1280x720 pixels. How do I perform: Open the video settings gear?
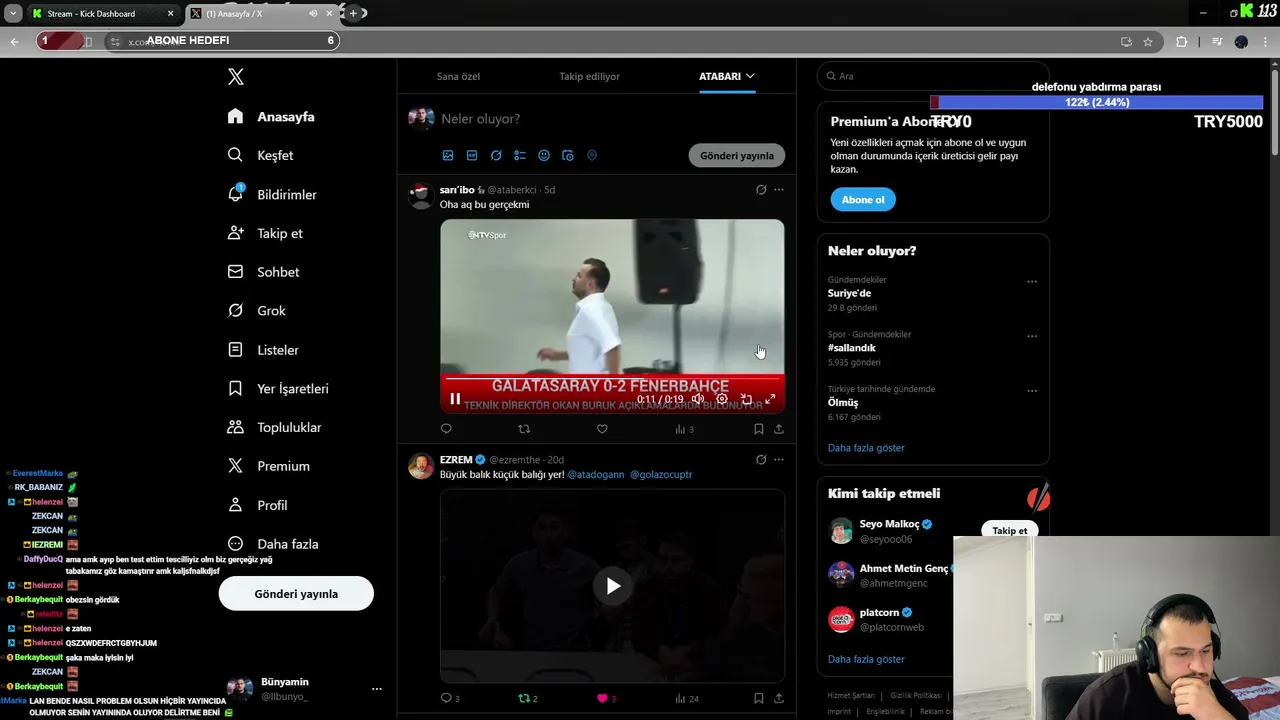point(722,399)
